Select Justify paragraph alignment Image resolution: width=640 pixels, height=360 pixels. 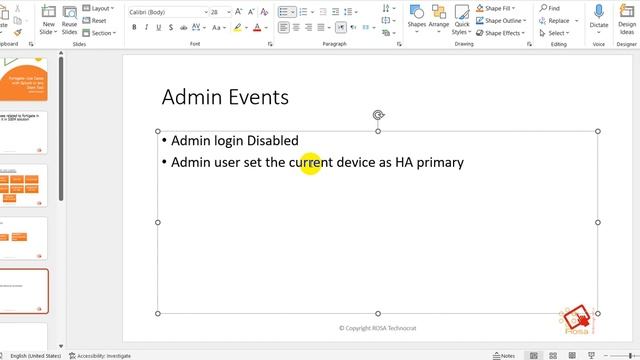[x=321, y=27]
